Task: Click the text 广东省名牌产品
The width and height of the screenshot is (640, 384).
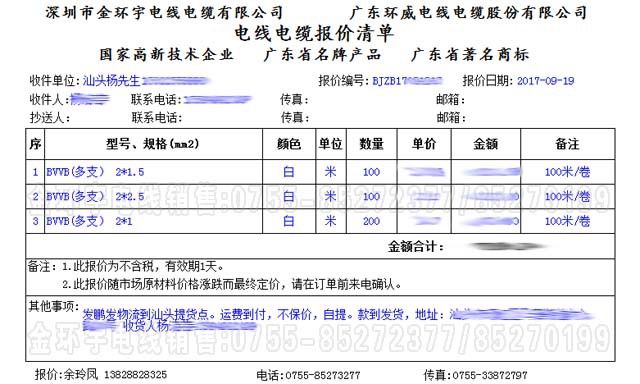Action: tap(322, 54)
